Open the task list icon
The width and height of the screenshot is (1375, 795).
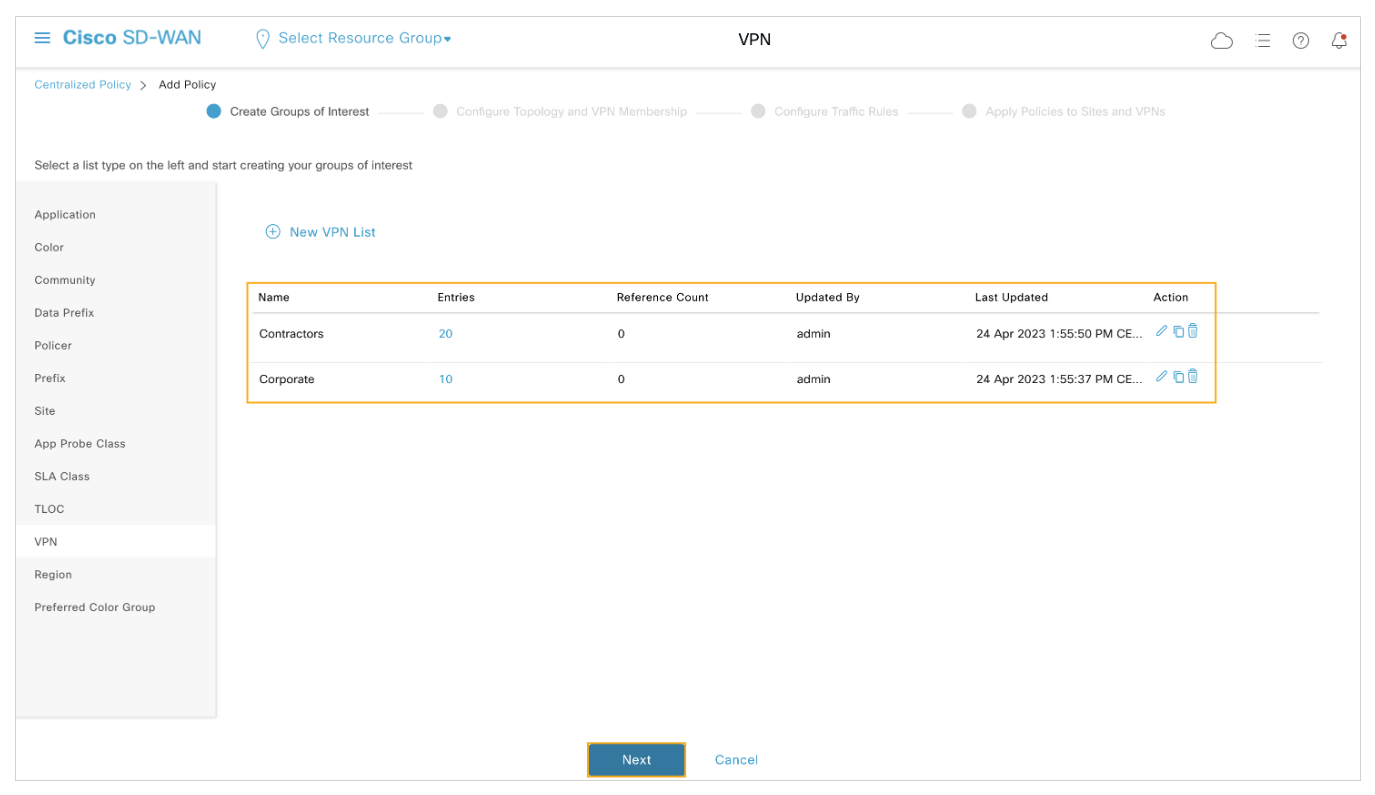point(1263,41)
